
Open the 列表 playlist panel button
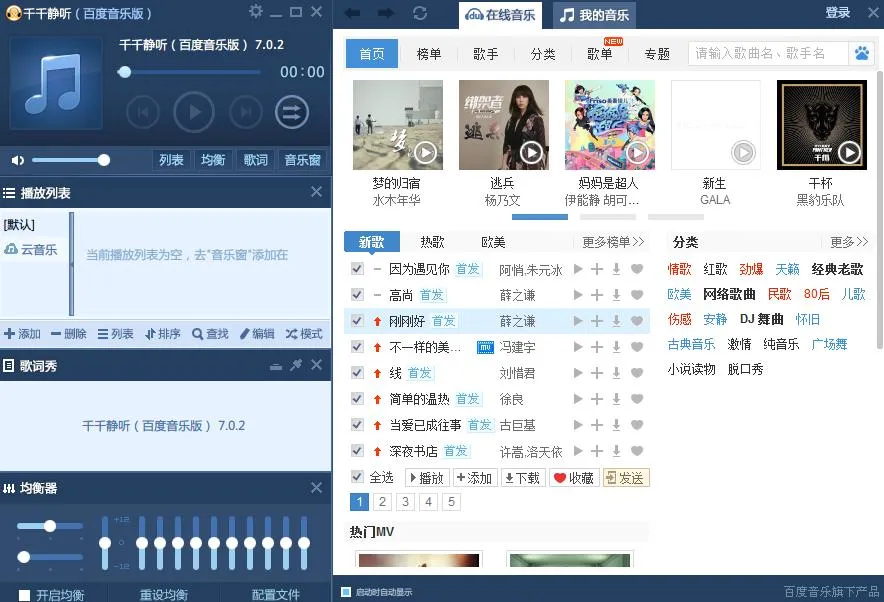[171, 160]
